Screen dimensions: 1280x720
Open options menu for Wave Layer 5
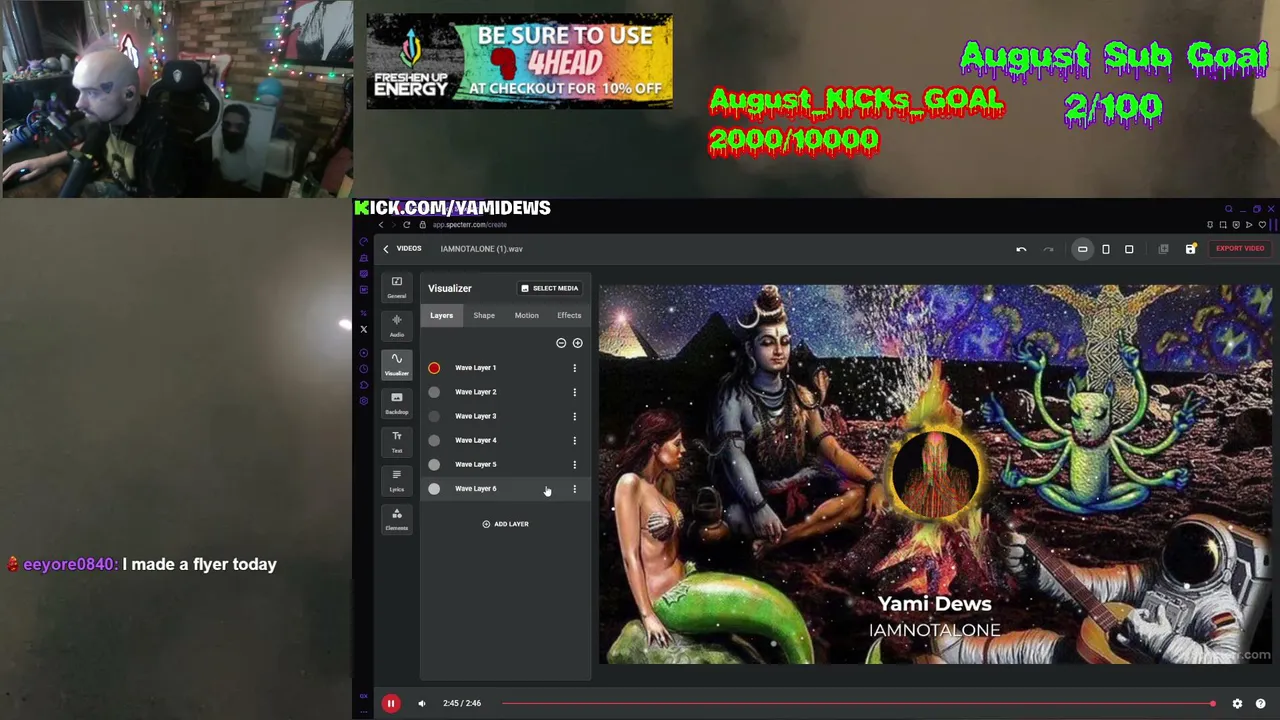(574, 464)
